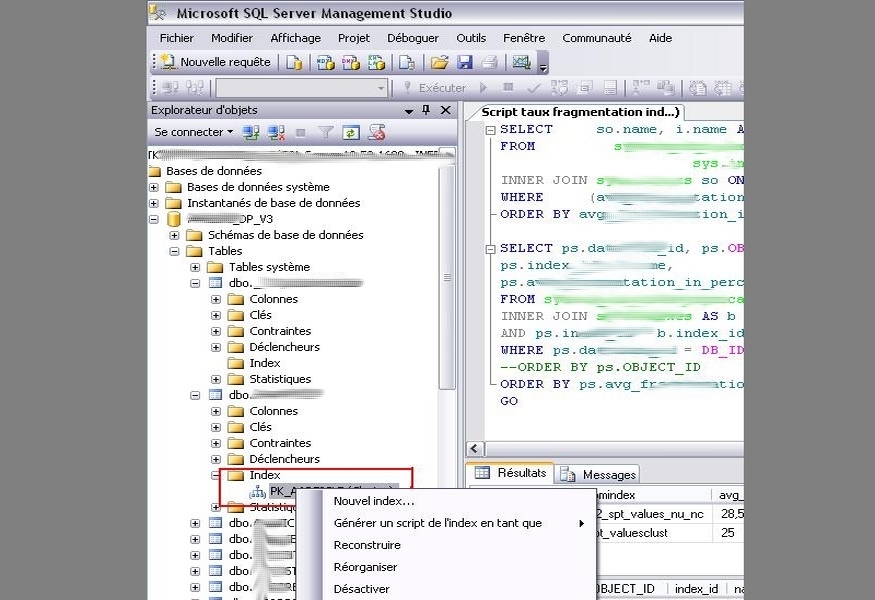Image resolution: width=875 pixels, height=600 pixels.
Task: Collapse the expanded Index folder
Action: [x=215, y=476]
